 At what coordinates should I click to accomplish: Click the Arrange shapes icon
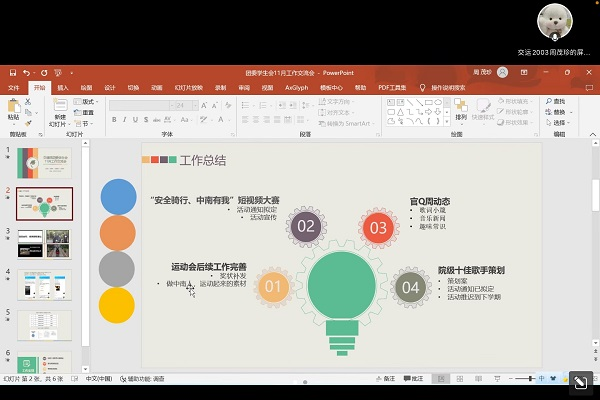pyautogui.click(x=461, y=108)
